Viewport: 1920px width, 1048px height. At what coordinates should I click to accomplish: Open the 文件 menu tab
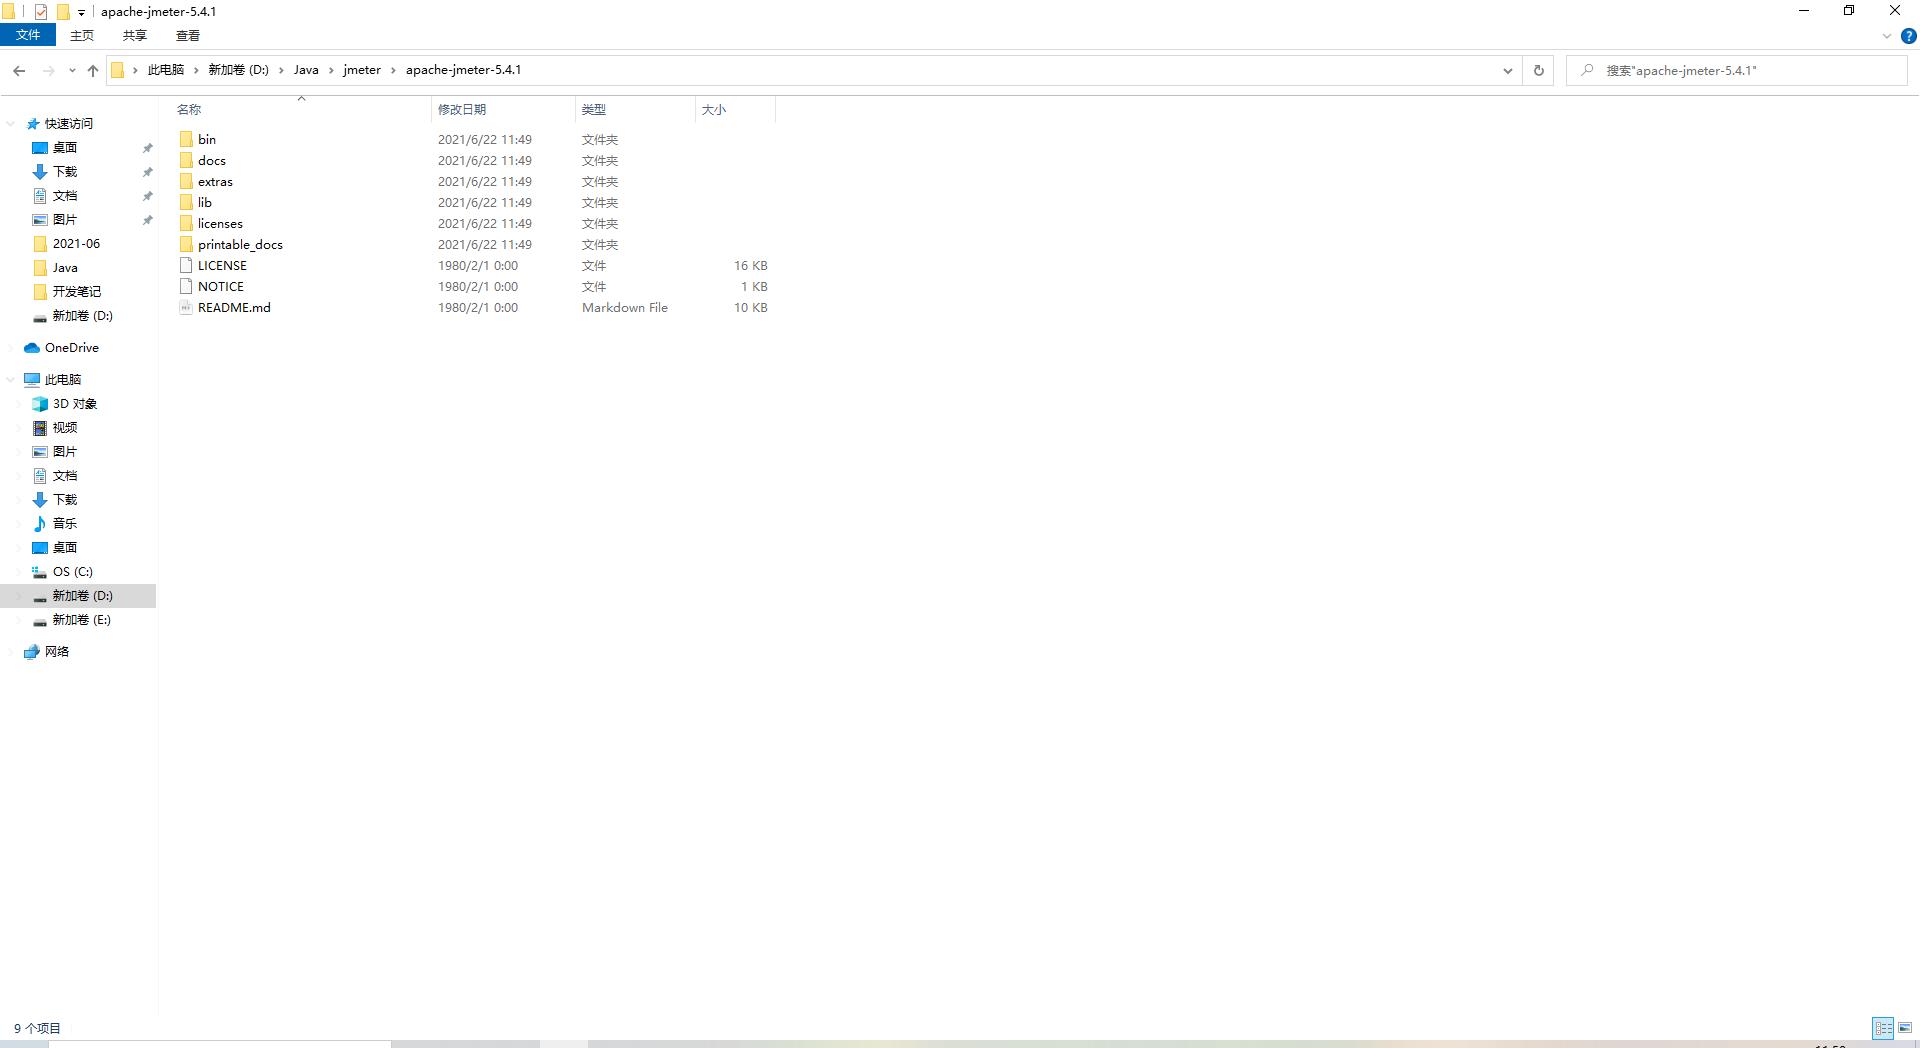[x=28, y=35]
